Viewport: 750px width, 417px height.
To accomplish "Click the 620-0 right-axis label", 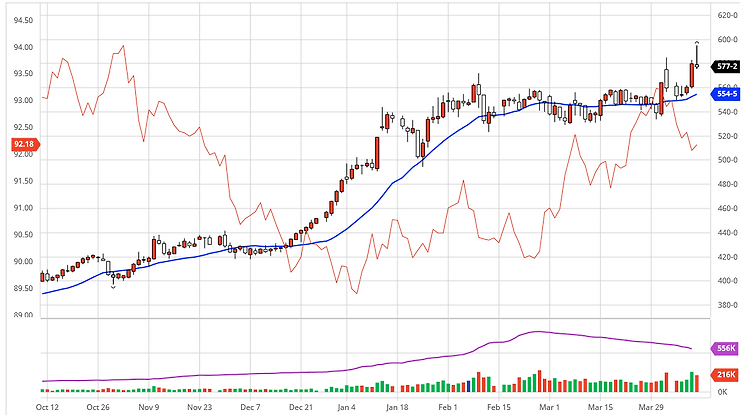I will [728, 15].
